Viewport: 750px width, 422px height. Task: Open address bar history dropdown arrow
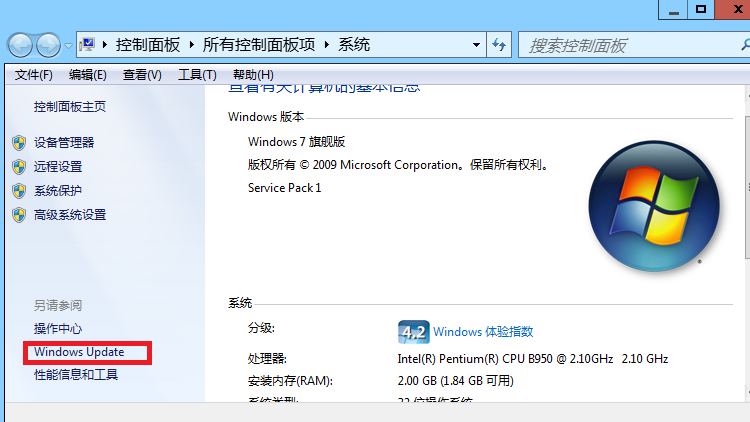(x=476, y=45)
